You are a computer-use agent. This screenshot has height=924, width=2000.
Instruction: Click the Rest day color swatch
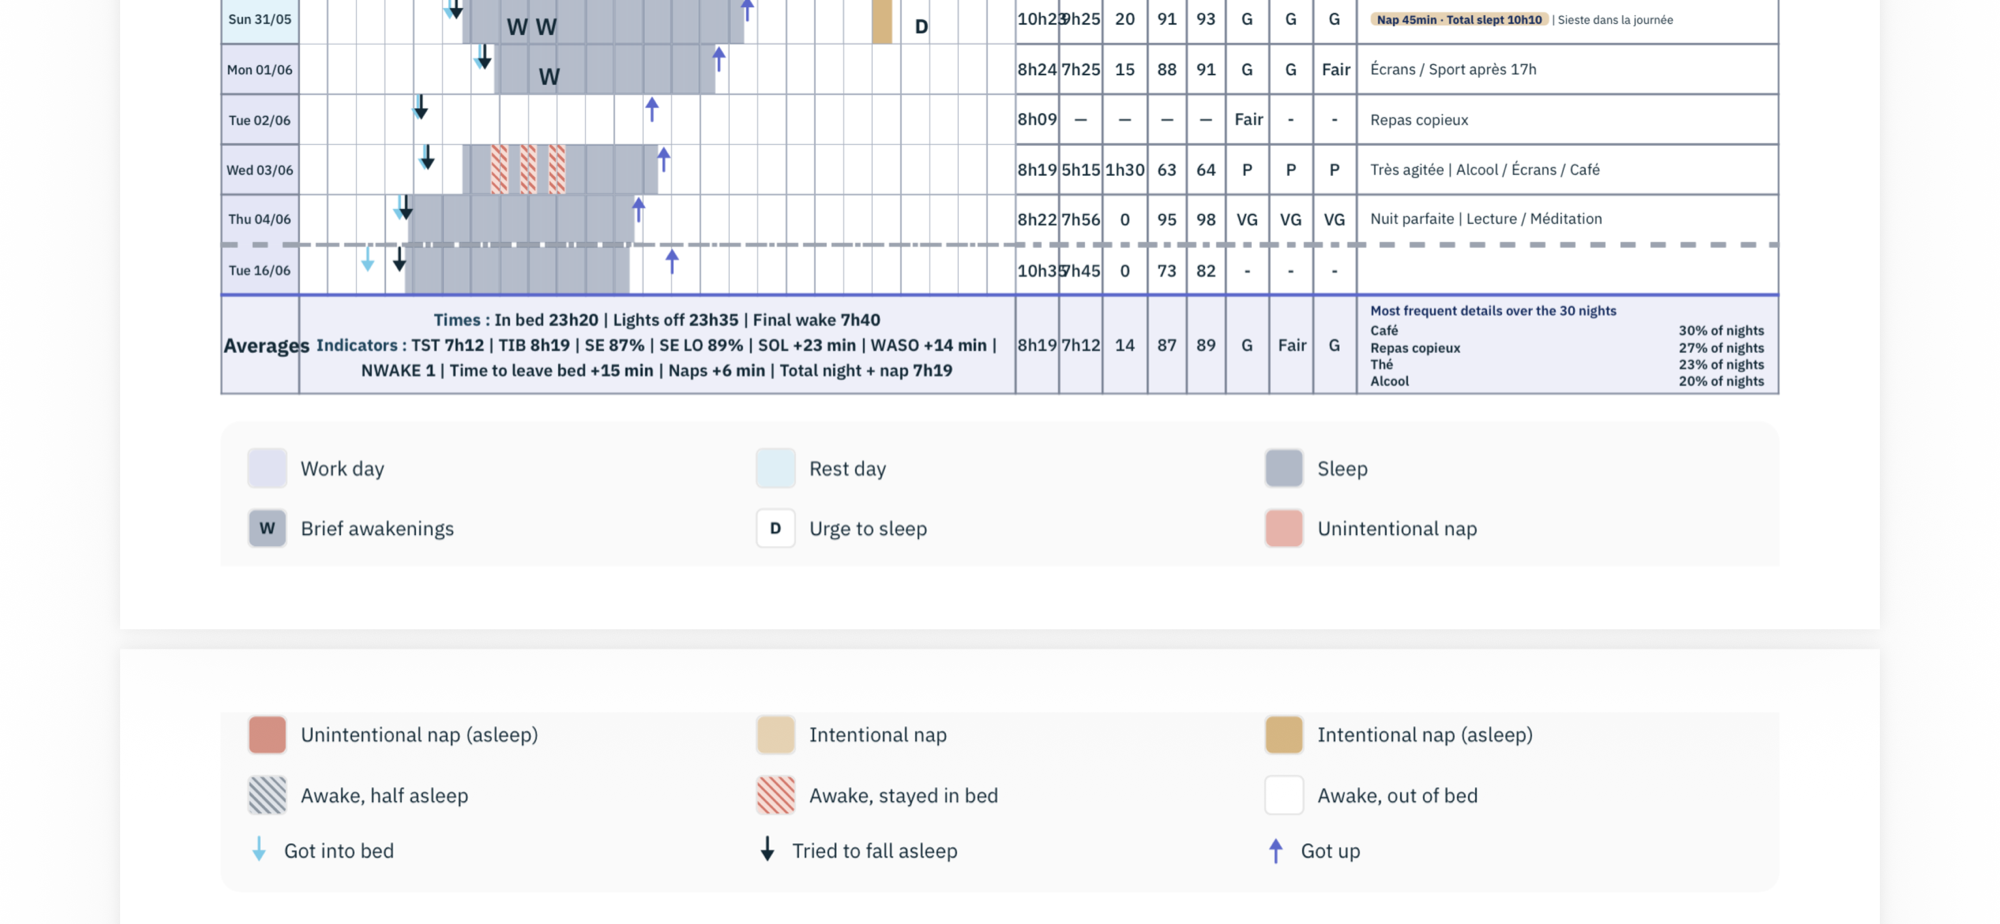775,468
